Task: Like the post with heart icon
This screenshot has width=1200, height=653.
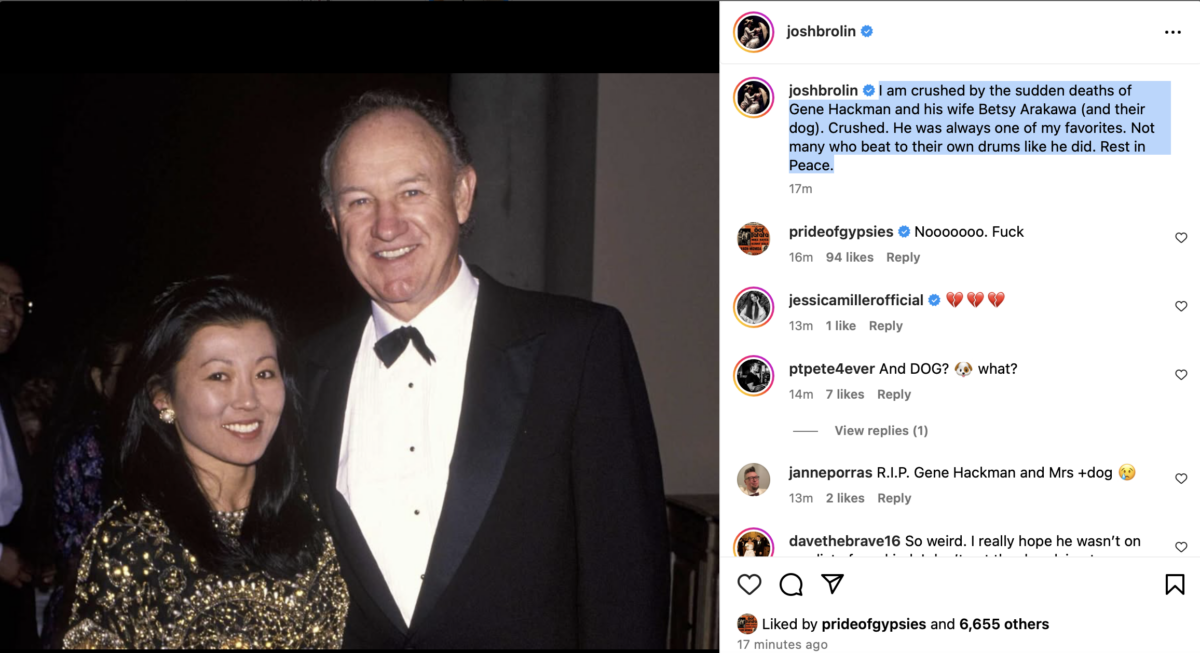Action: [x=749, y=584]
